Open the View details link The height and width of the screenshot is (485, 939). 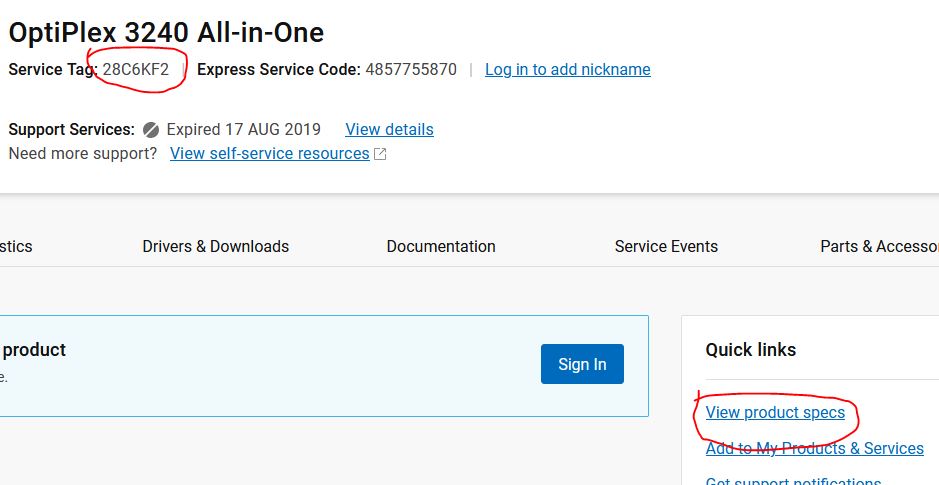(x=389, y=129)
